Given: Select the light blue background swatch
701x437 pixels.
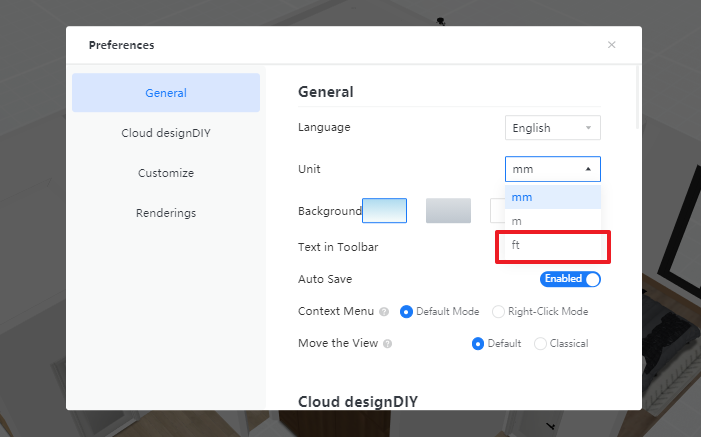Looking at the screenshot, I should point(385,211).
